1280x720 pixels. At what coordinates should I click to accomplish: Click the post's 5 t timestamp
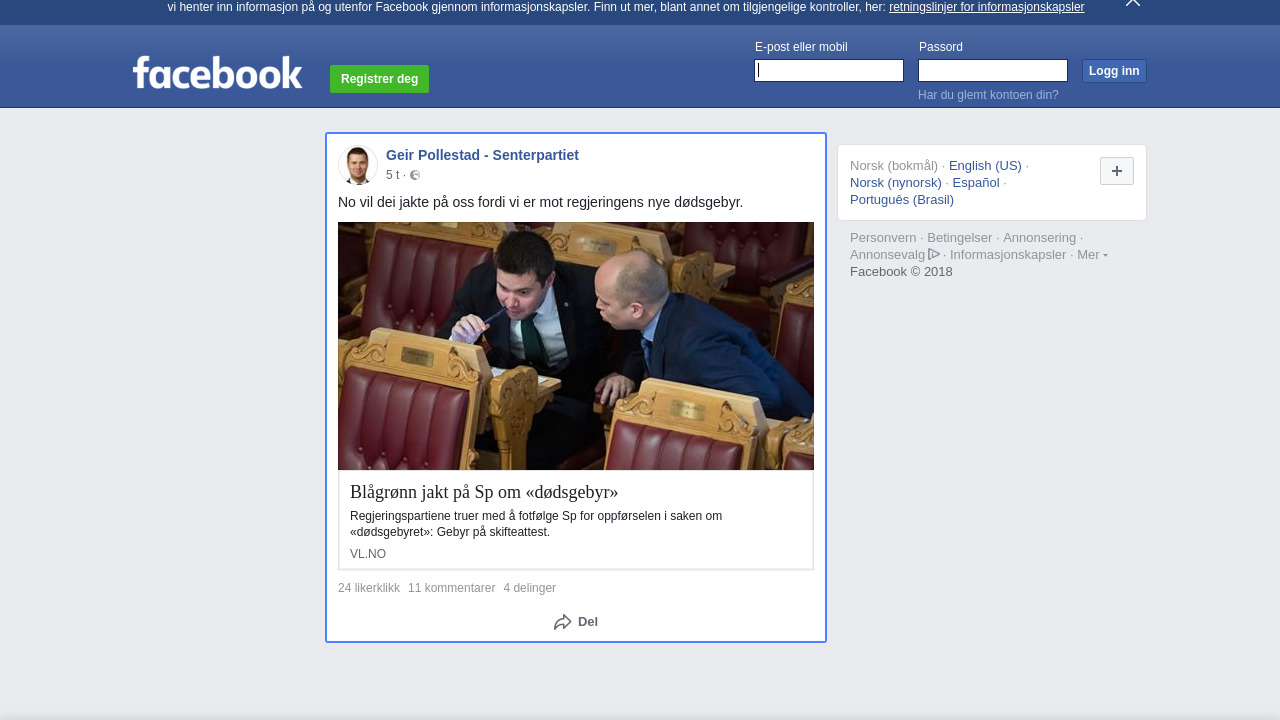(x=393, y=175)
